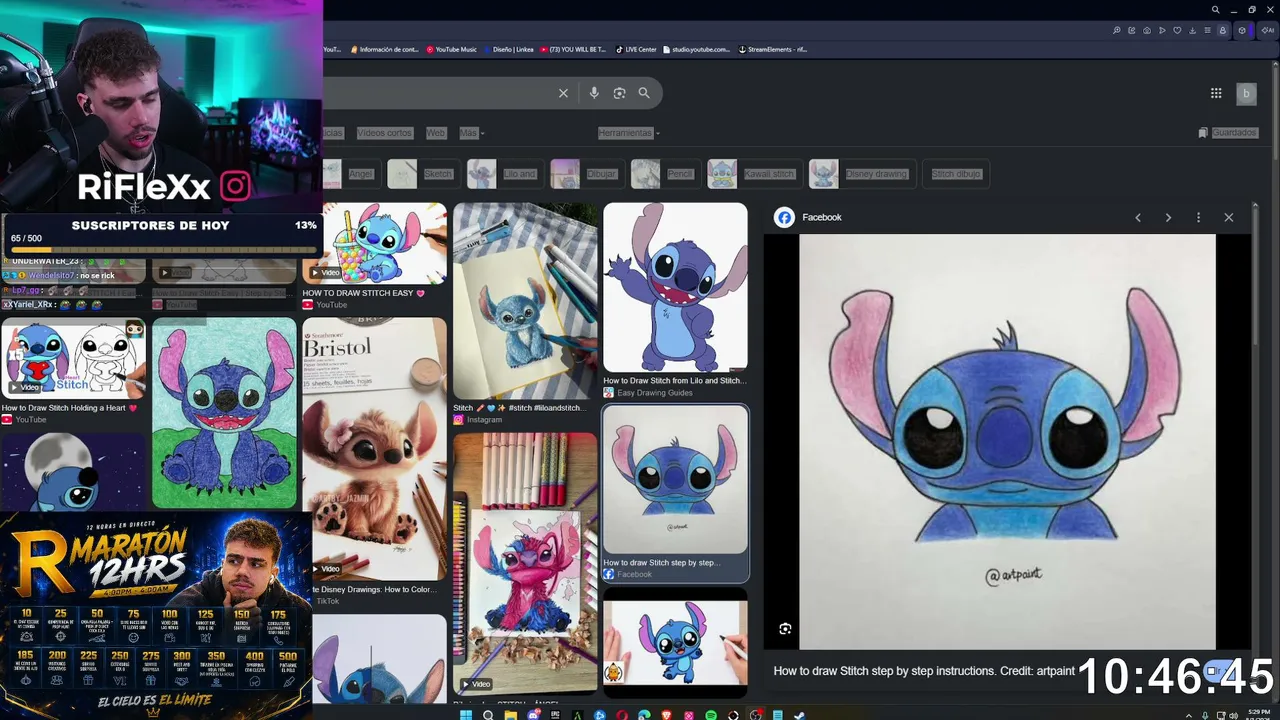Viewport: 1280px width, 720px height.
Task: Open the three-dot menu in preview panel
Action: (x=1198, y=217)
